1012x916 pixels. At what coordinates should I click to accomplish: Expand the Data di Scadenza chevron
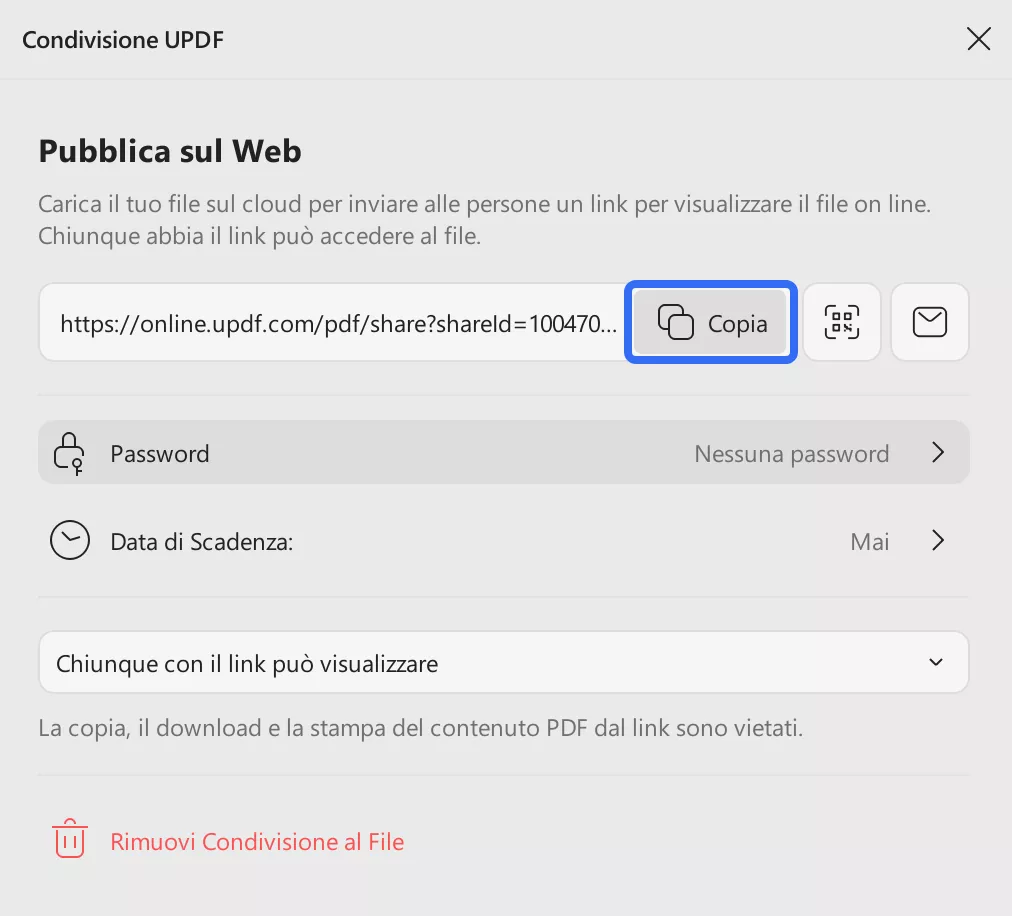(938, 541)
